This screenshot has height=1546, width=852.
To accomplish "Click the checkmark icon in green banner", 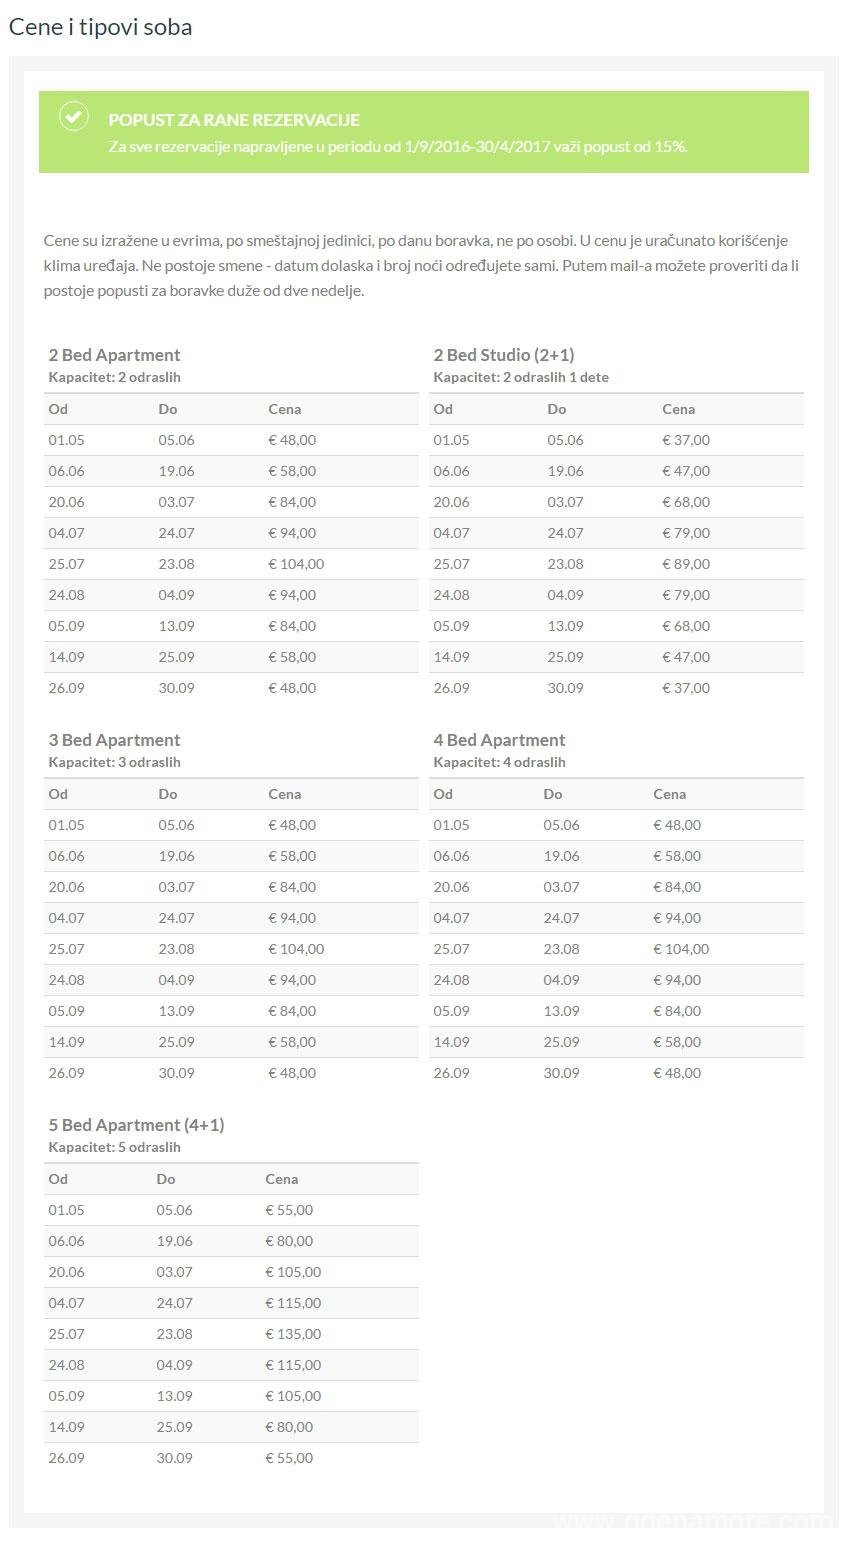I will 73,117.
